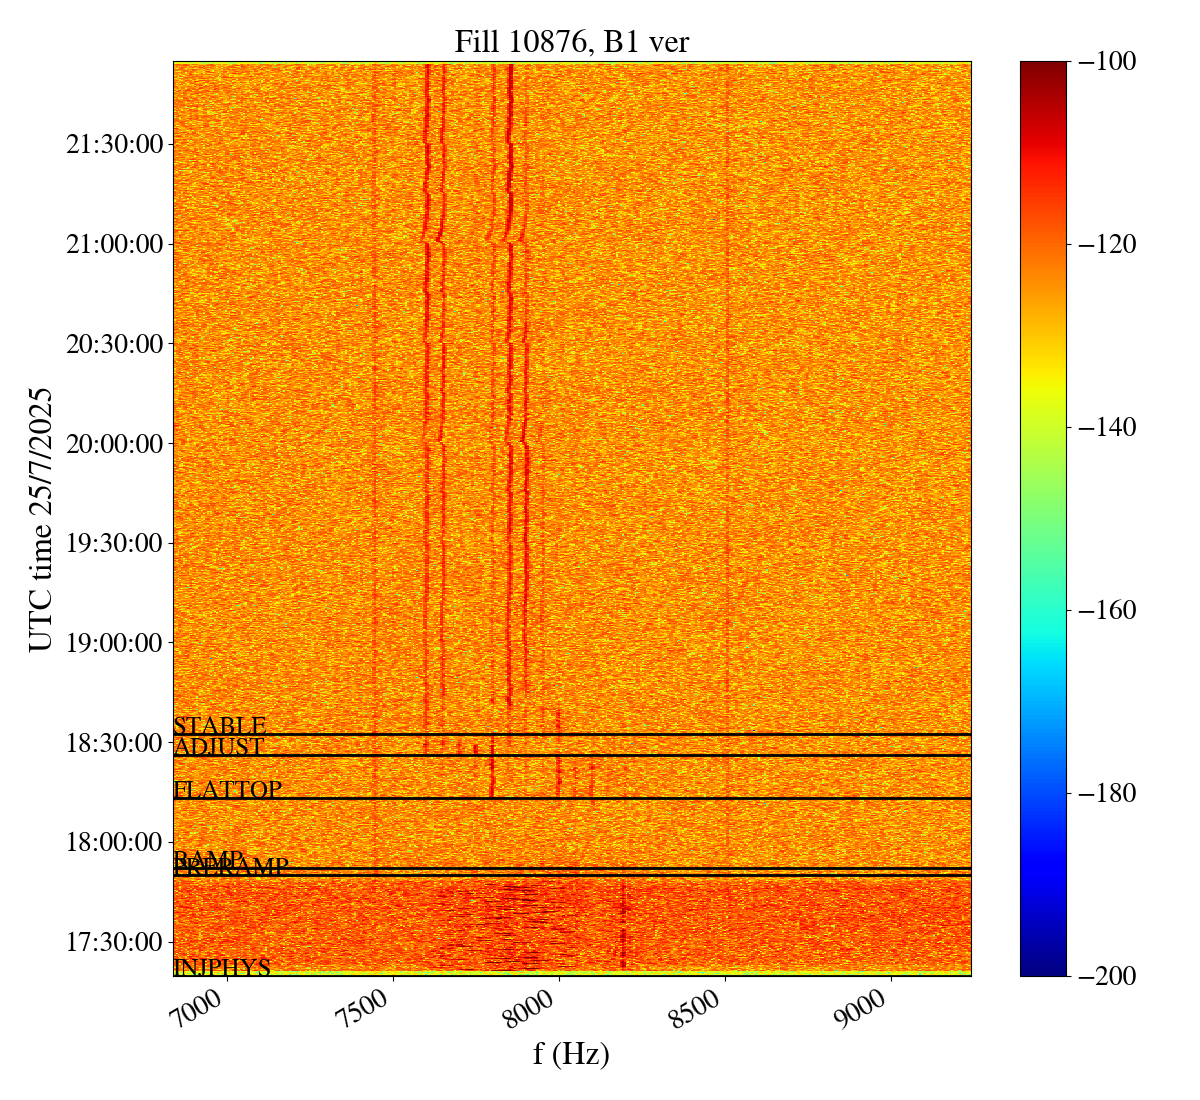Image resolution: width=1200 pixels, height=1100 pixels.
Task: Pick the INJPHYS phase label
Action: pyautogui.click(x=222, y=967)
